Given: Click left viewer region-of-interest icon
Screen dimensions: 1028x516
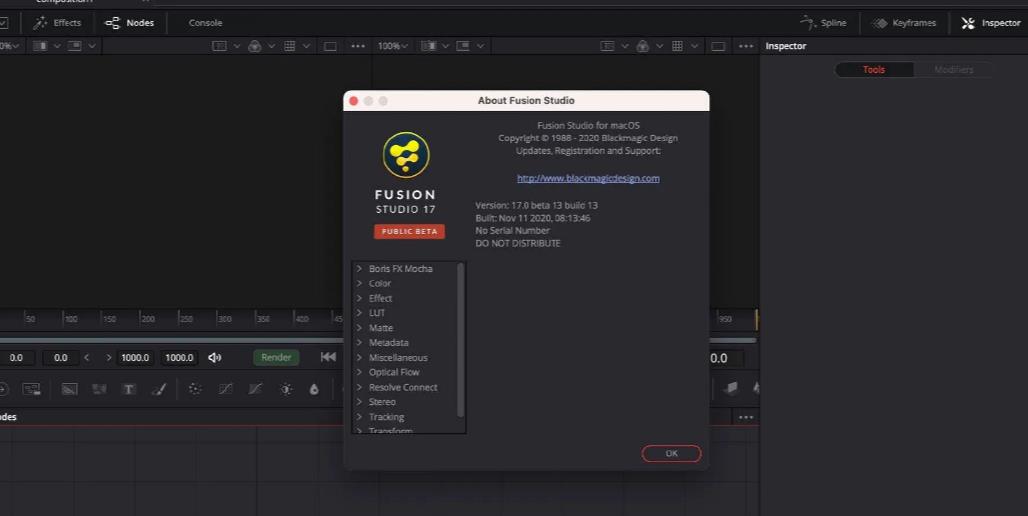Looking at the screenshot, I should pos(220,46).
